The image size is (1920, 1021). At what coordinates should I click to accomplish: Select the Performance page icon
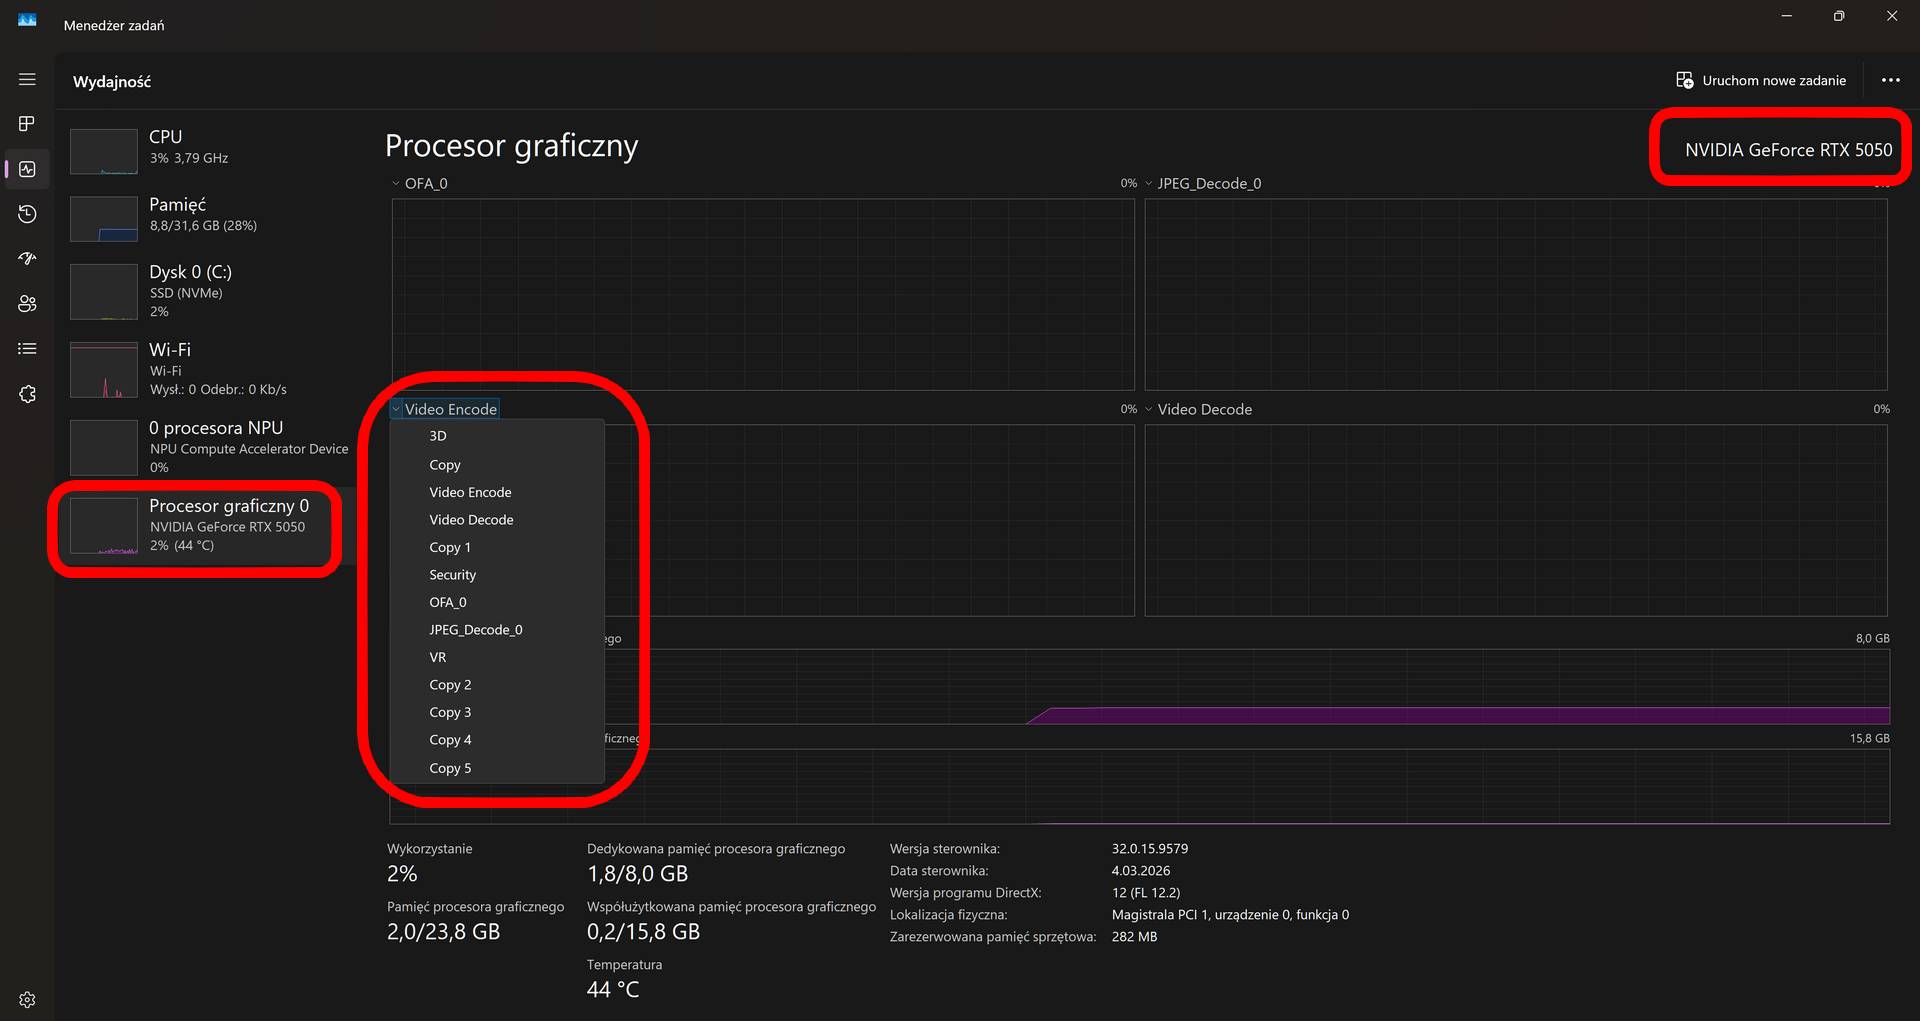[x=27, y=169]
